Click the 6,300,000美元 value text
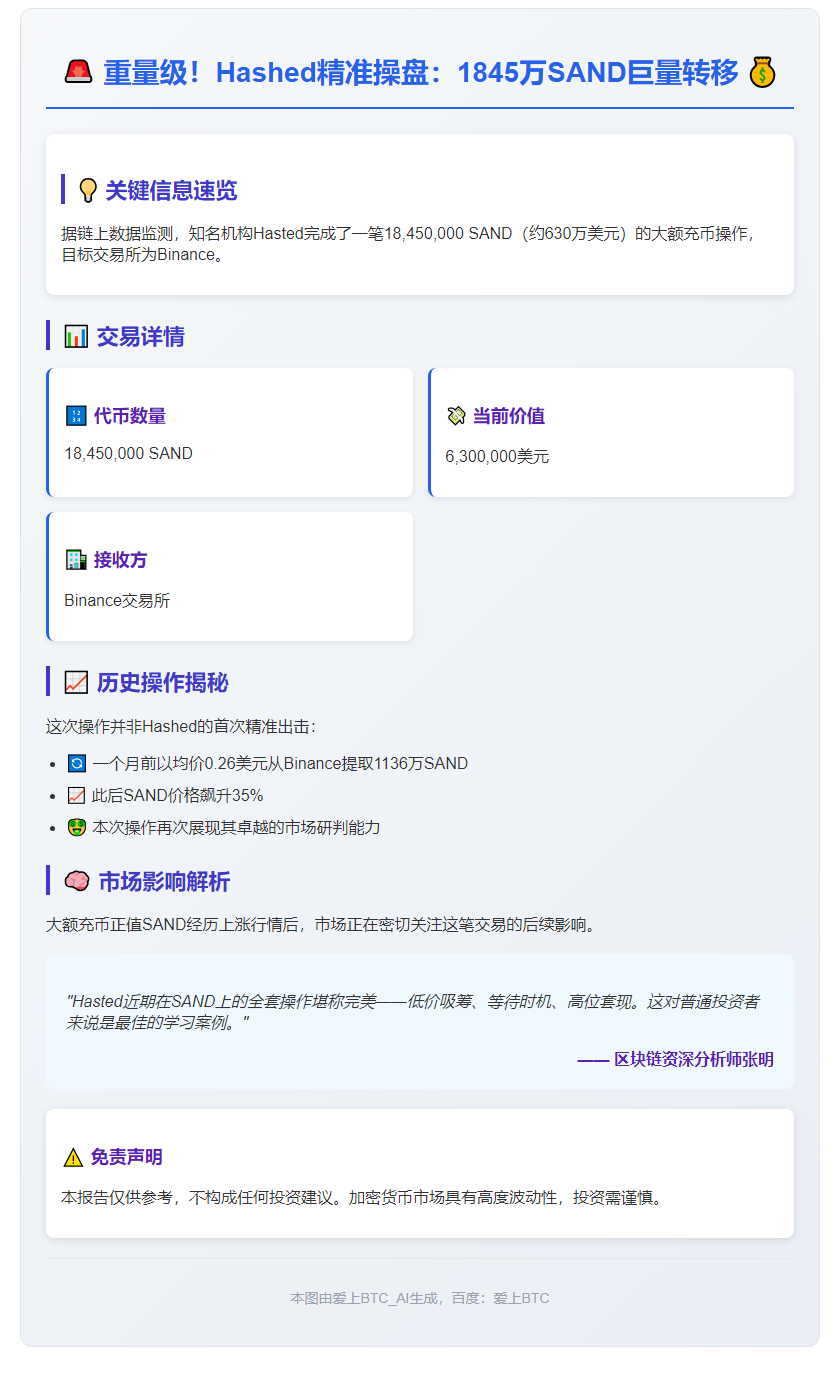Viewport: 840px width, 1378px height. click(x=497, y=457)
